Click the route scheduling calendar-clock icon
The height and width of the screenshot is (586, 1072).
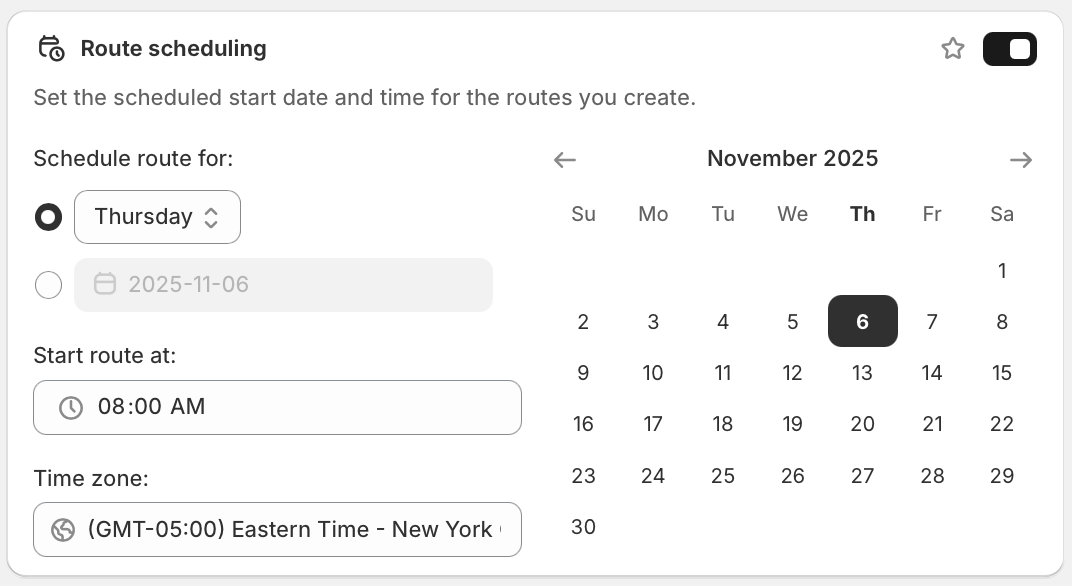coord(51,48)
